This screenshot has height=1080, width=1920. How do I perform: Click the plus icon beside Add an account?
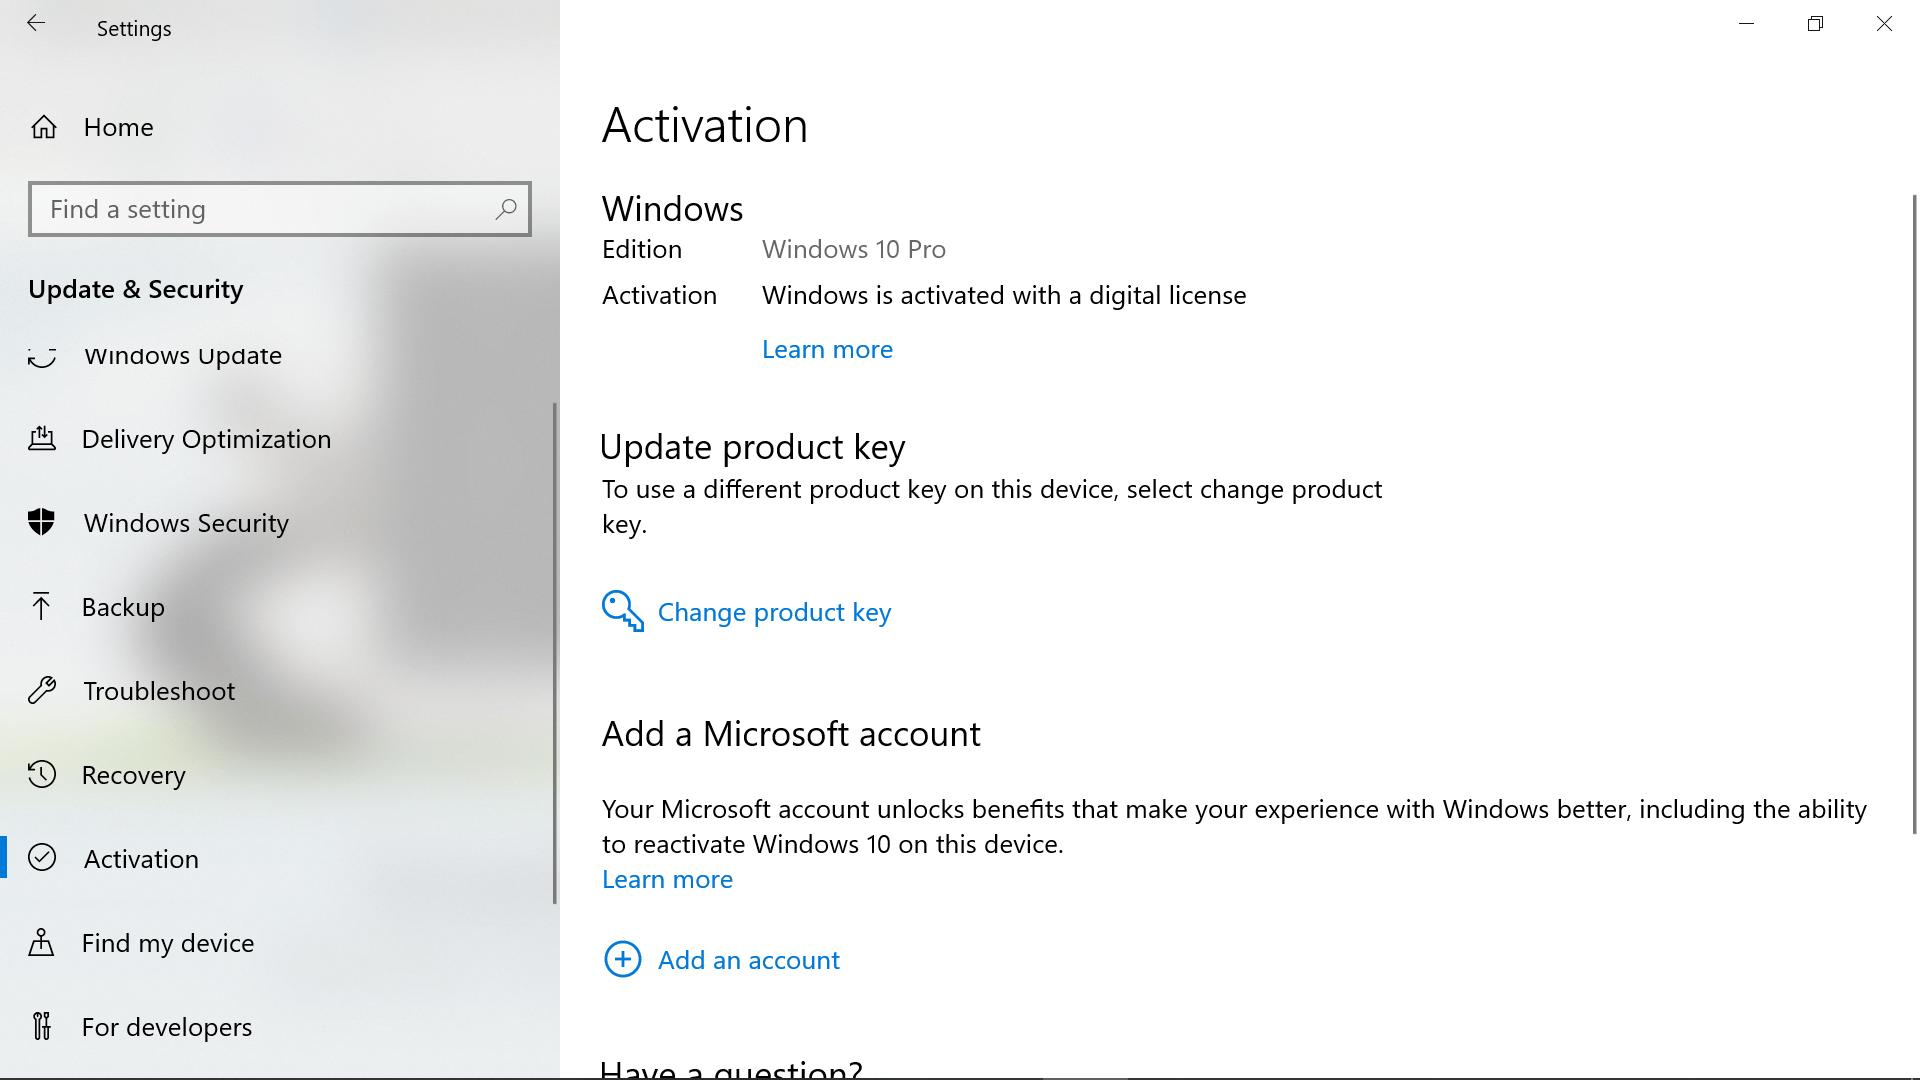tap(622, 959)
